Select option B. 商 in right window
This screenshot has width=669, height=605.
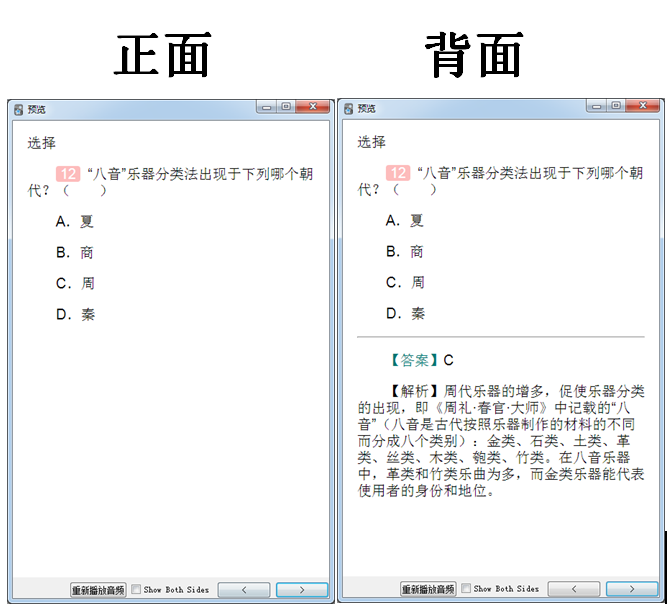pyautogui.click(x=405, y=252)
